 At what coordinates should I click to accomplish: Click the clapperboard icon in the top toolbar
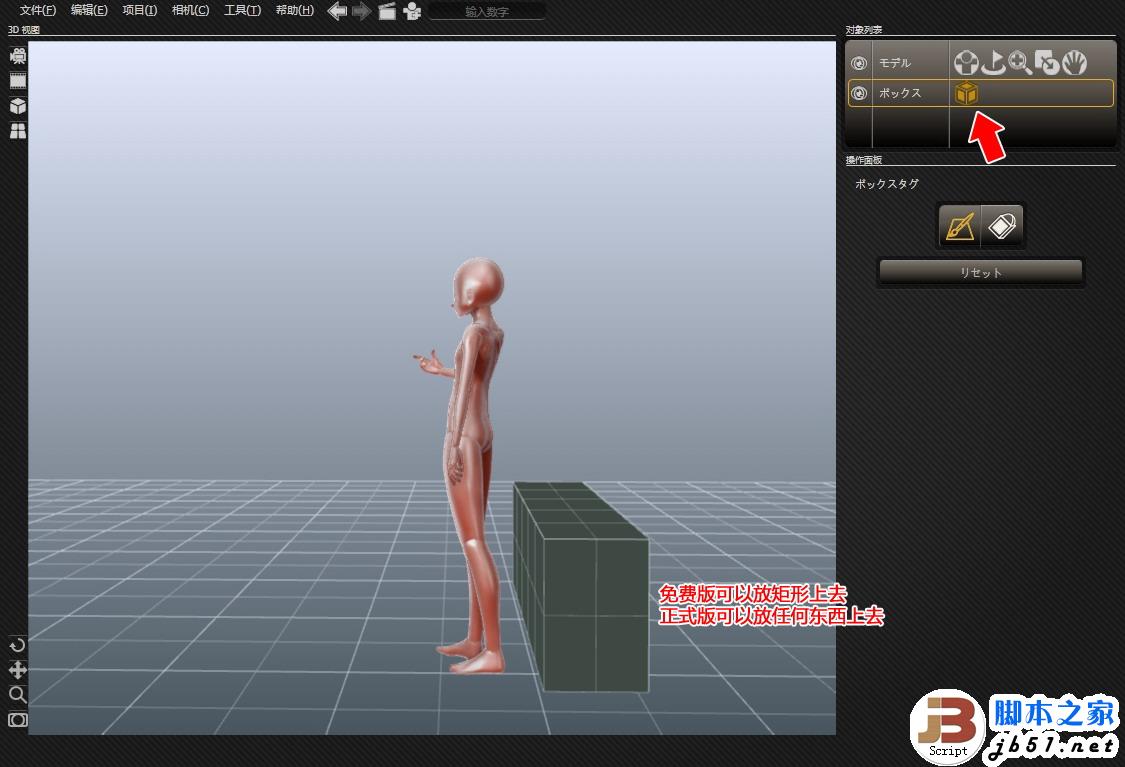coord(386,12)
